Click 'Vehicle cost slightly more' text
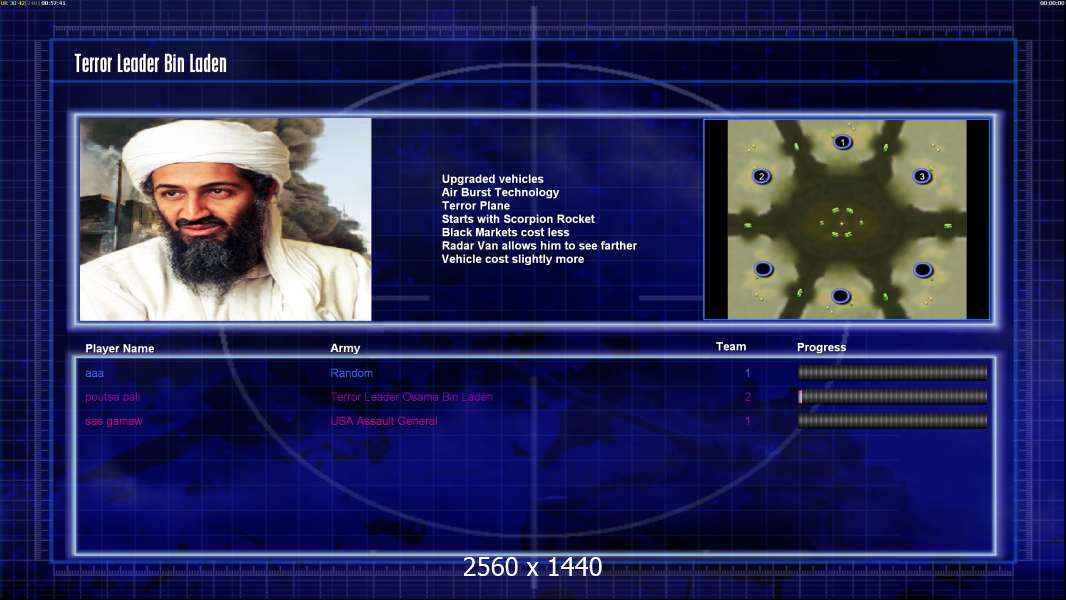 tap(513, 259)
